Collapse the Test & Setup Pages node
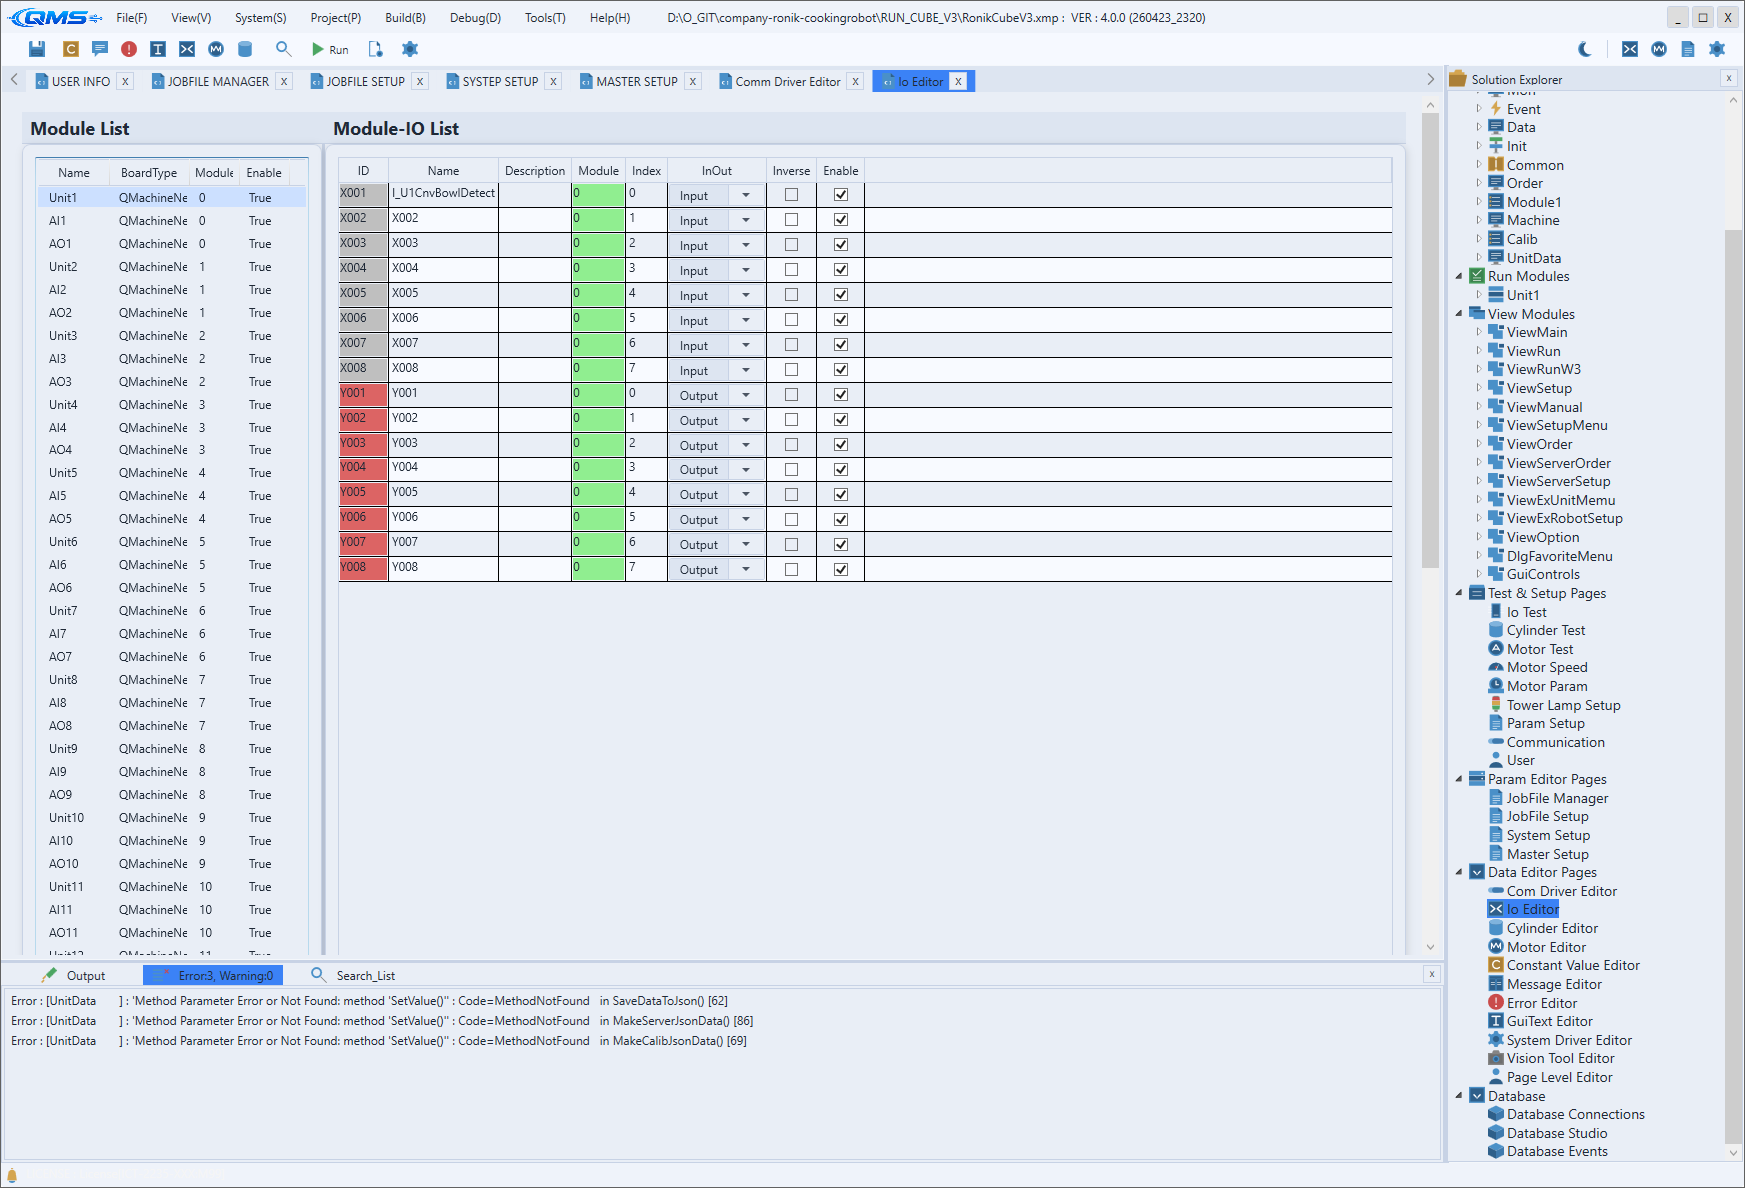The width and height of the screenshot is (1745, 1188). (1459, 593)
